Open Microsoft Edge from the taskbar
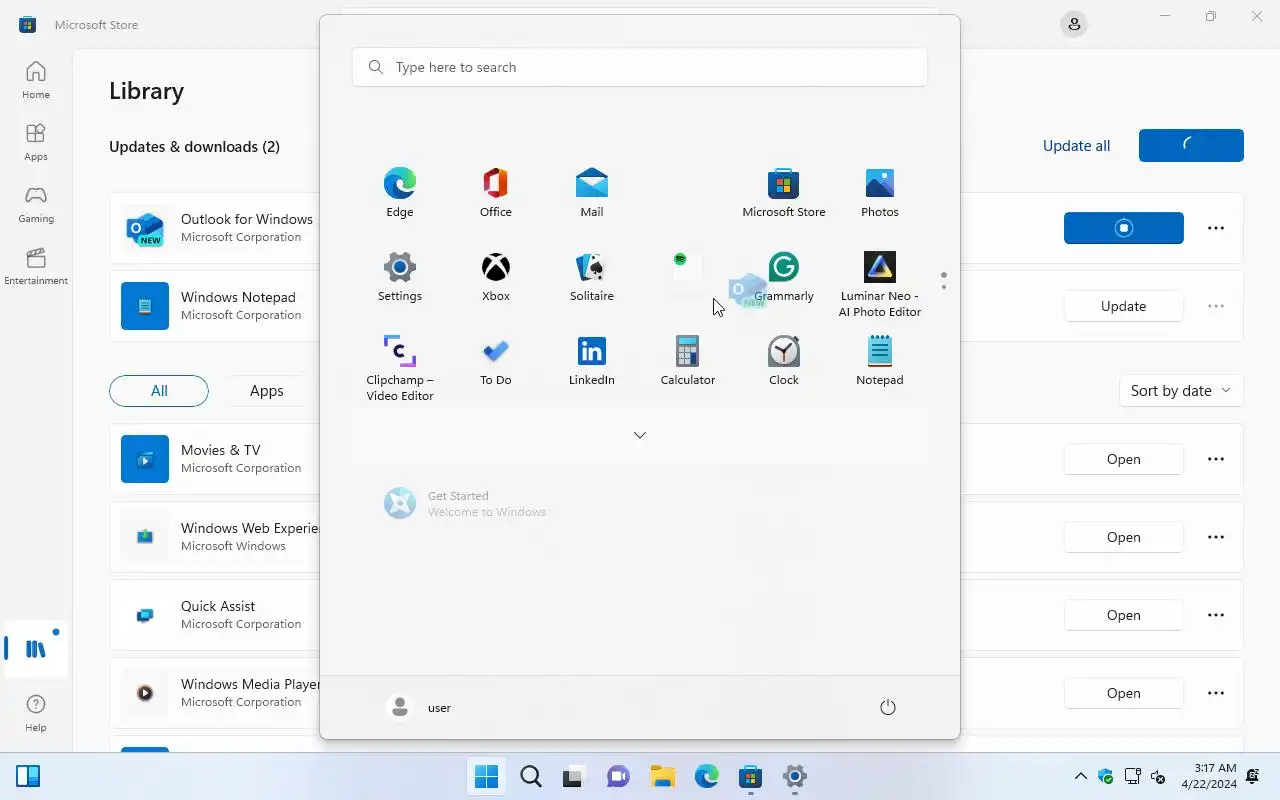The image size is (1280, 800). tap(707, 776)
